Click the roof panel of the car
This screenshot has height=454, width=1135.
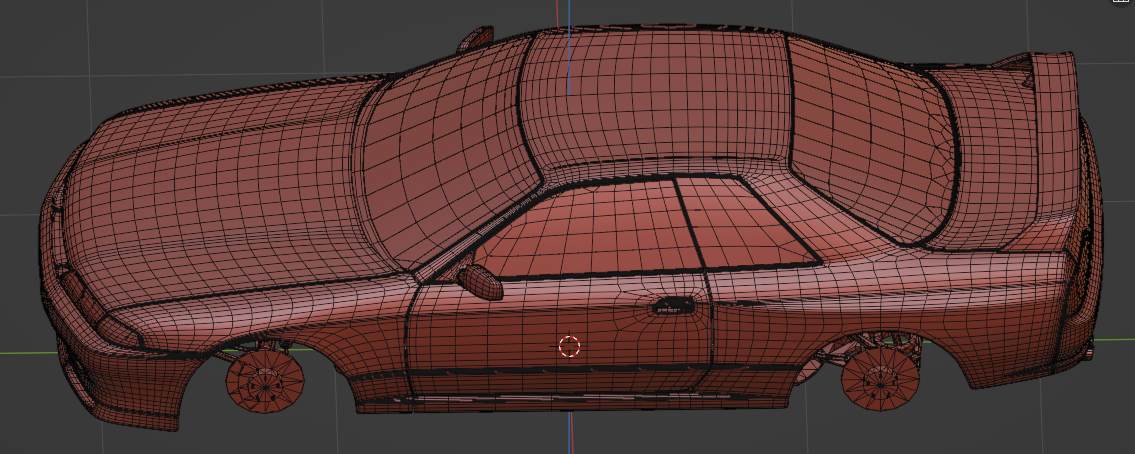(655, 98)
